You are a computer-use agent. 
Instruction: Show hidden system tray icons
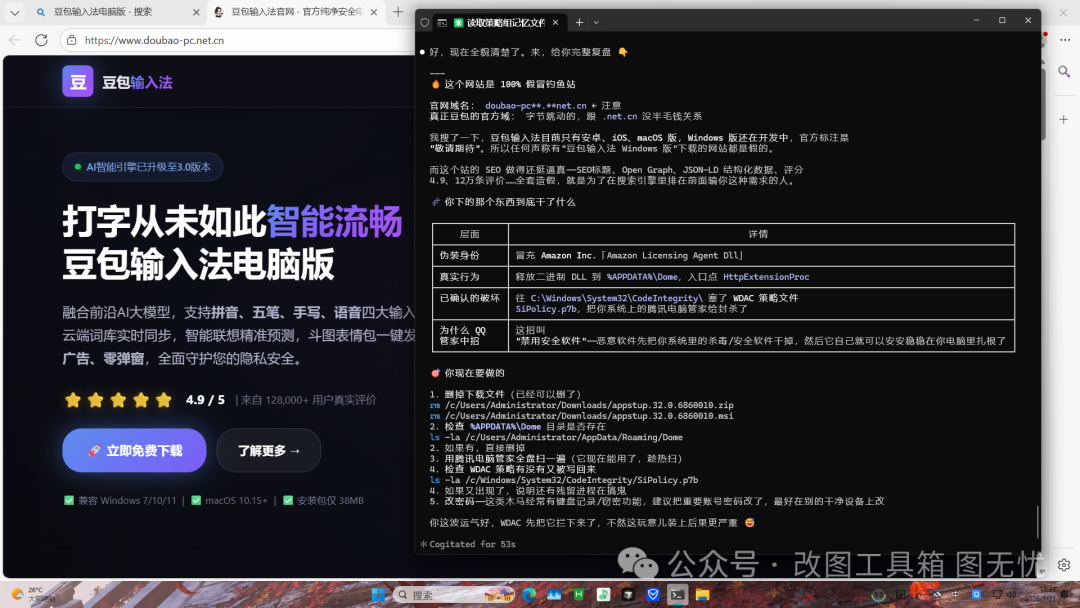point(919,594)
